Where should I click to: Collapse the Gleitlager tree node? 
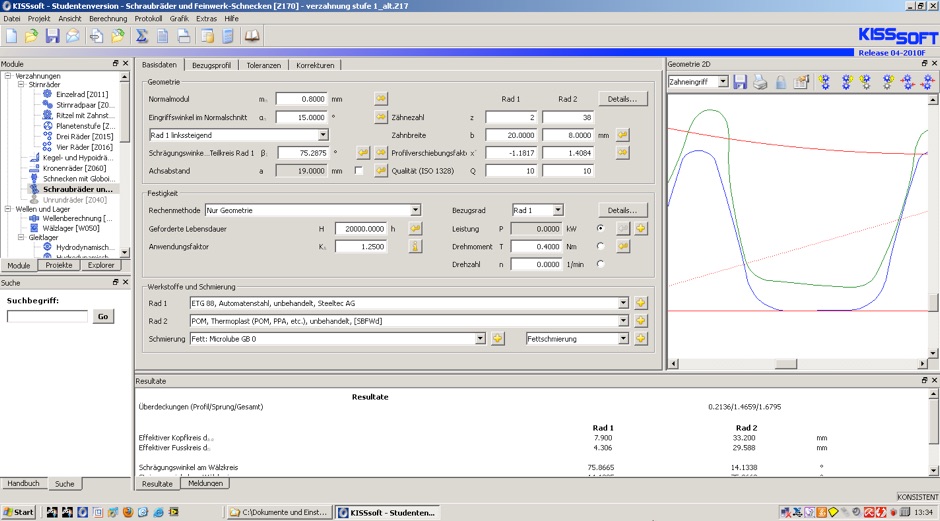[21, 237]
